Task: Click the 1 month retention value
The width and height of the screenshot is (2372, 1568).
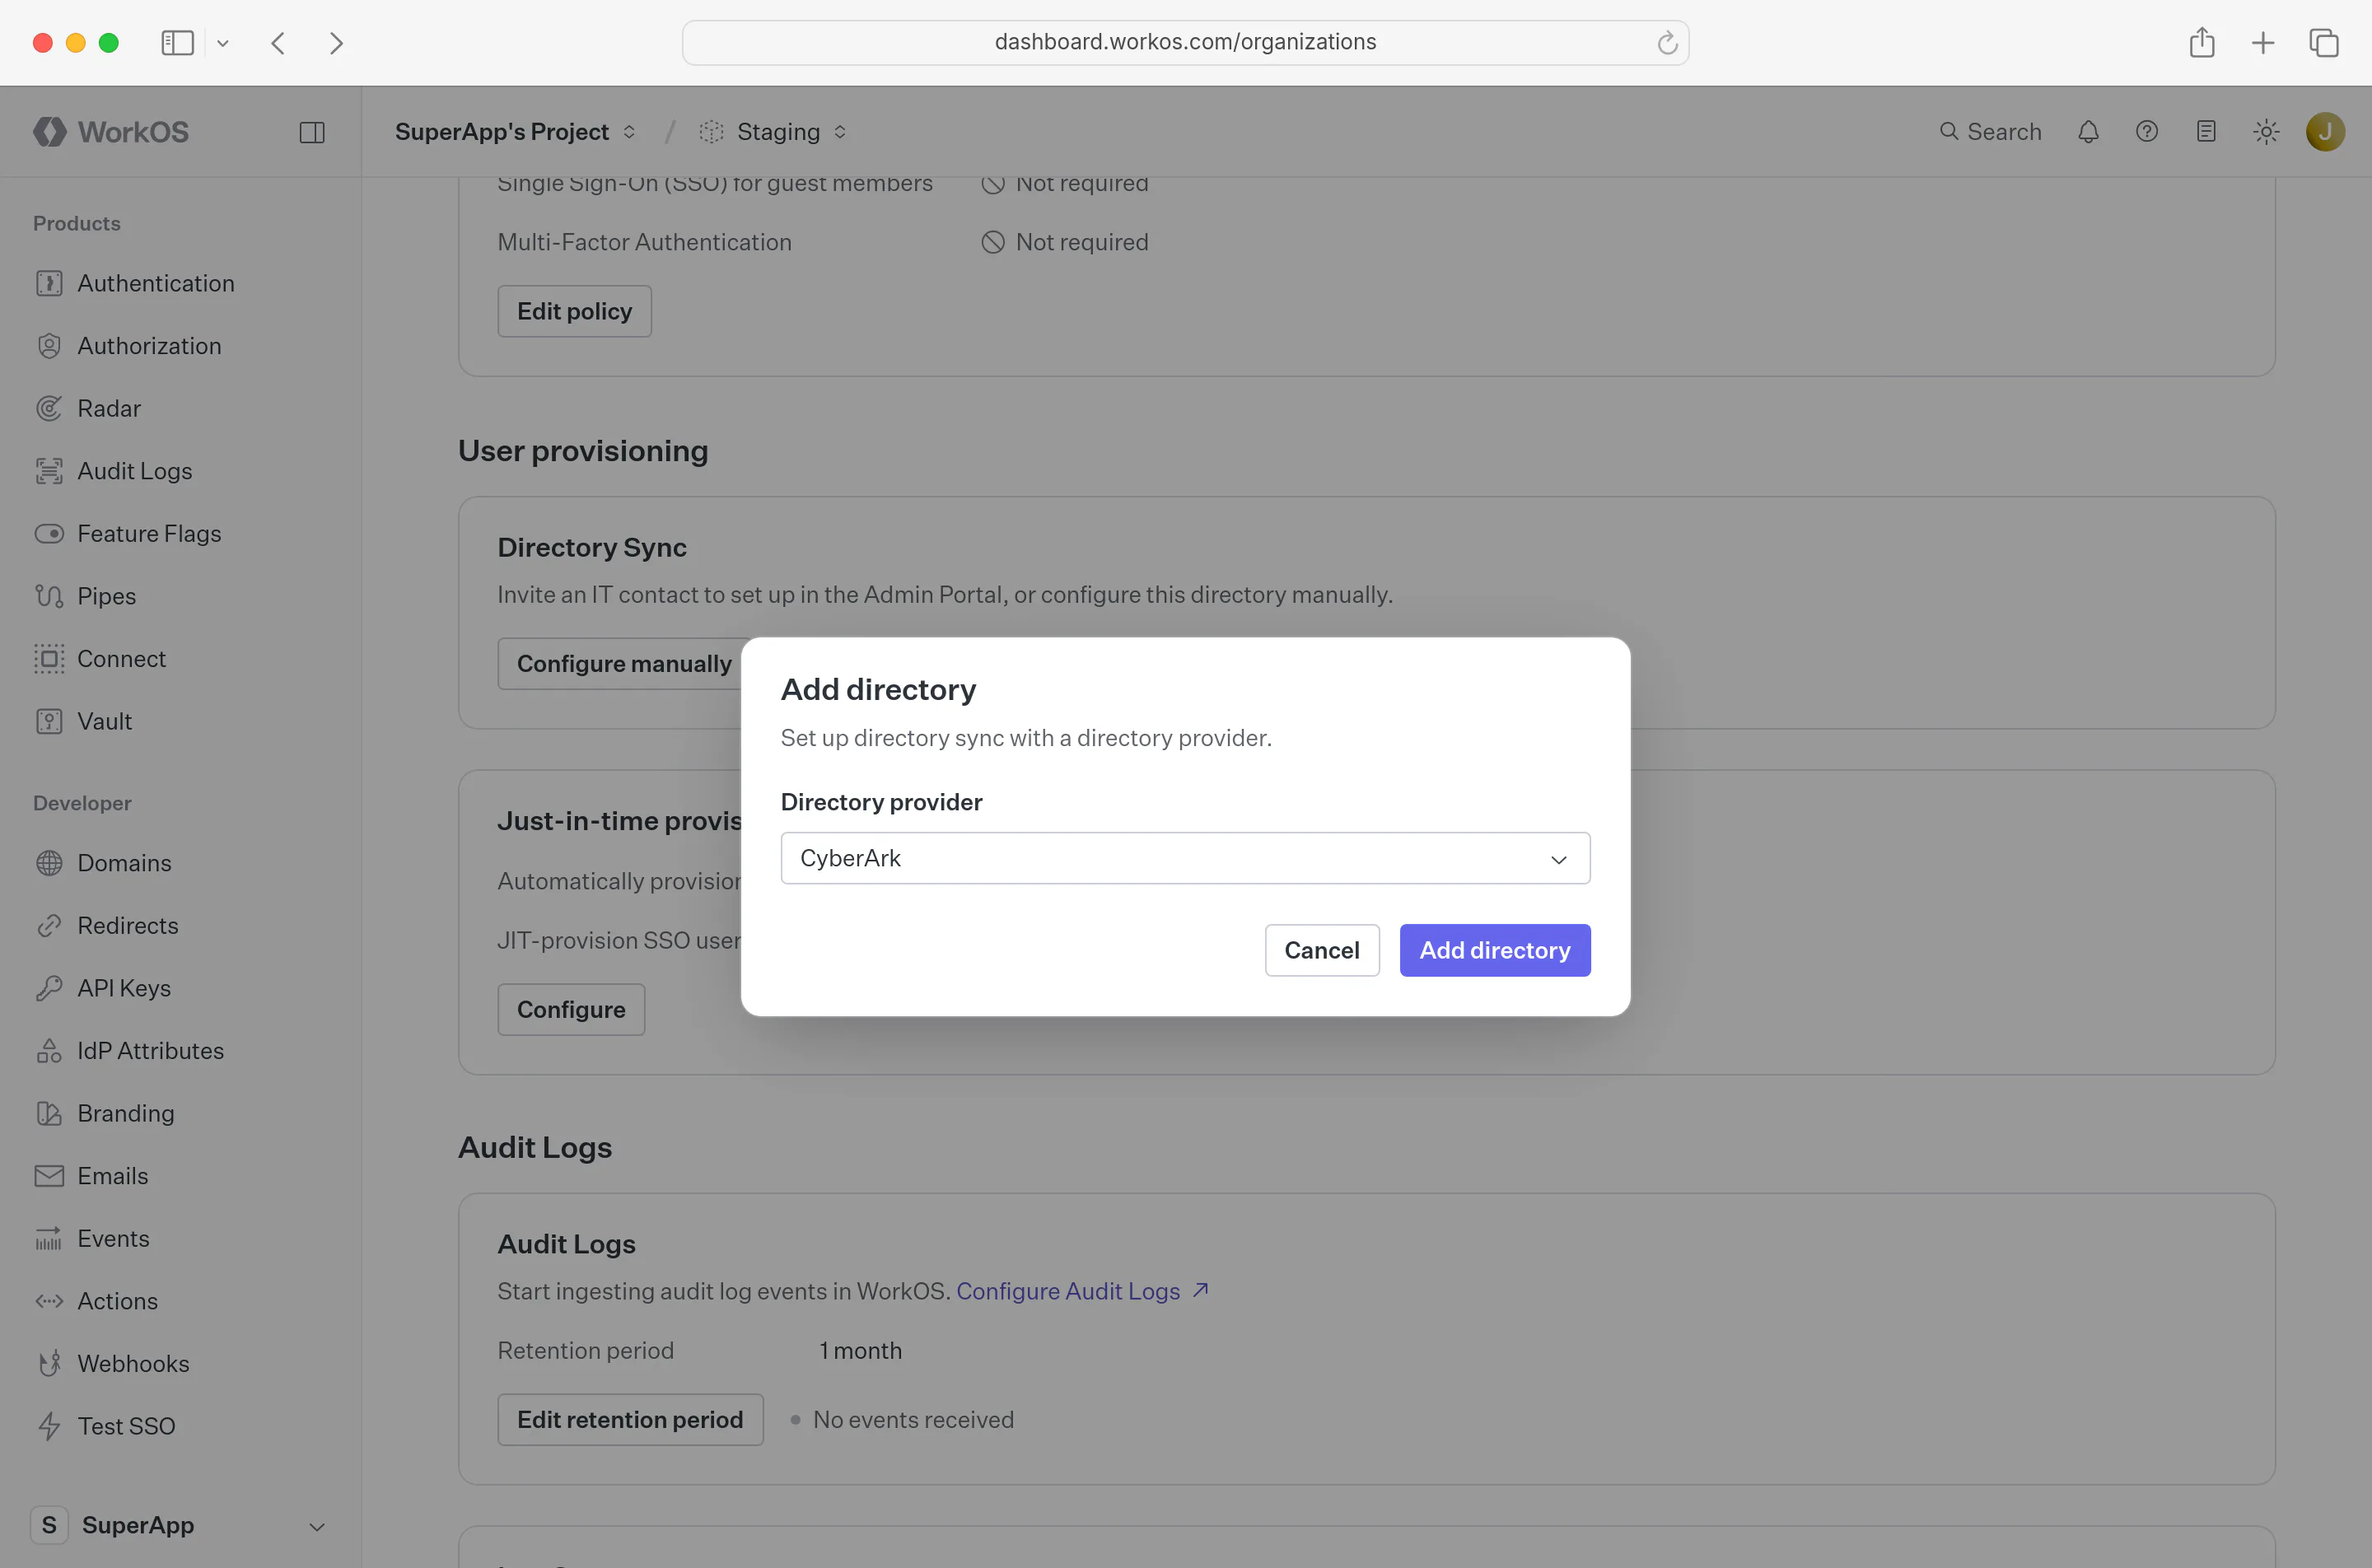Action: [x=860, y=1351]
